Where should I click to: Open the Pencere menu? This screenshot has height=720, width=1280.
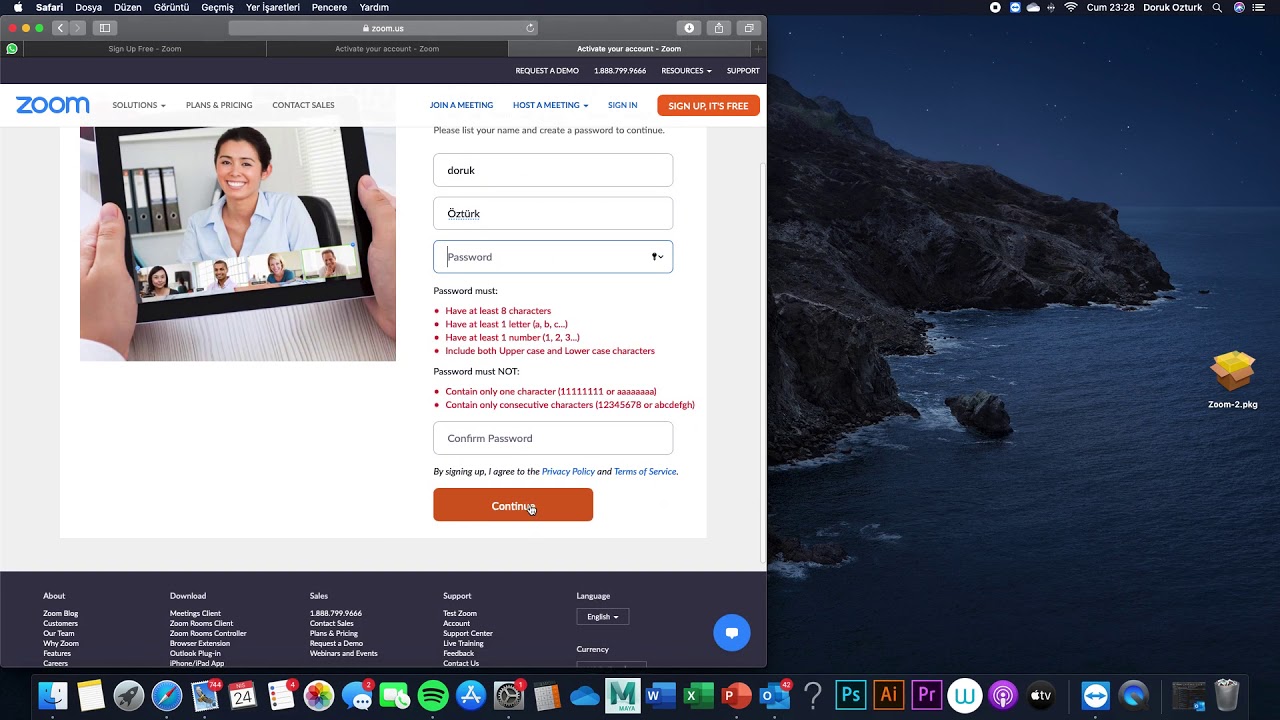[330, 7]
